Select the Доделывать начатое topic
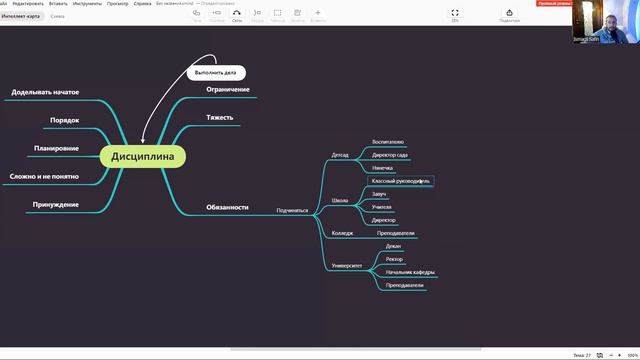 coord(45,92)
